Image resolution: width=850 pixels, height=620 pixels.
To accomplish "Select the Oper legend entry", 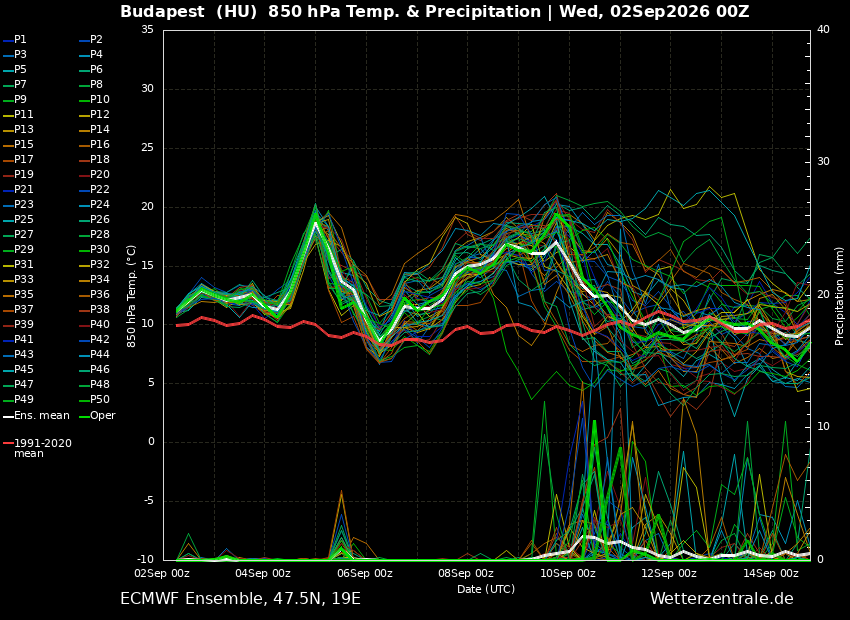I will coord(97,416).
